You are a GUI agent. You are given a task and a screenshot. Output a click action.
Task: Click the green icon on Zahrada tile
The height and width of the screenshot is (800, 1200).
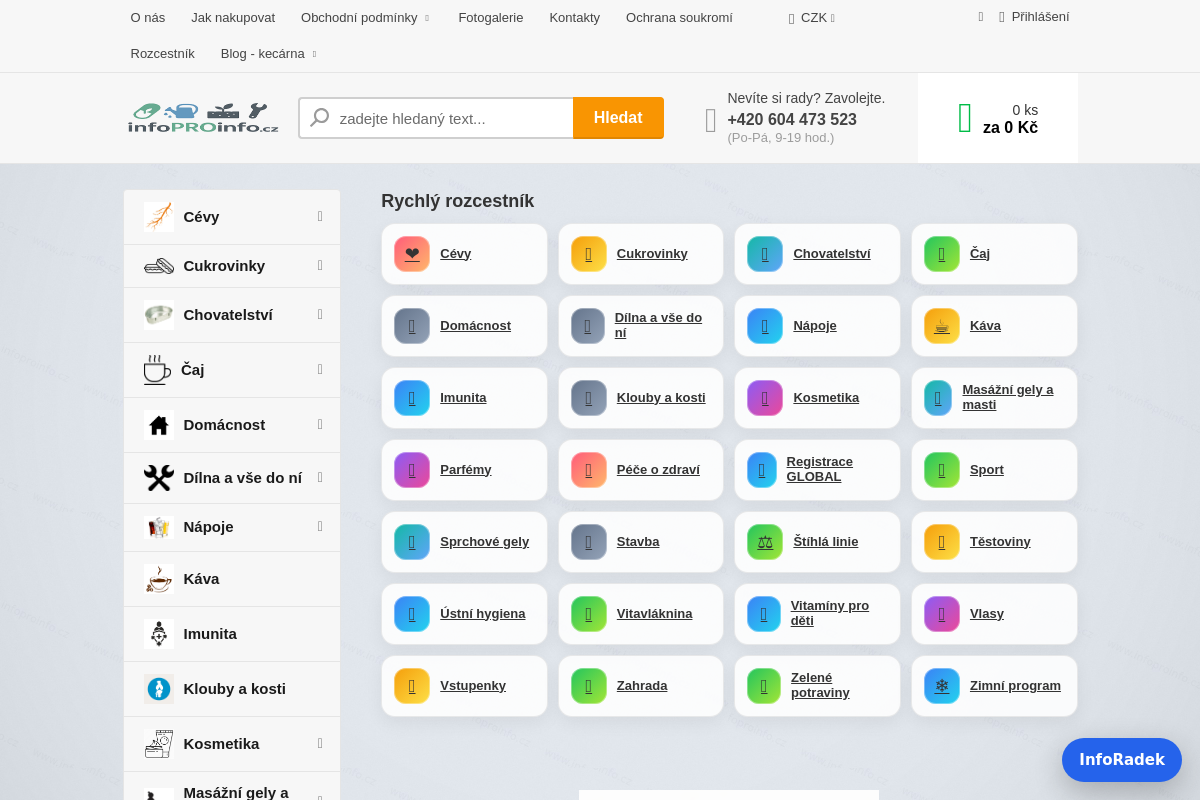coord(589,686)
